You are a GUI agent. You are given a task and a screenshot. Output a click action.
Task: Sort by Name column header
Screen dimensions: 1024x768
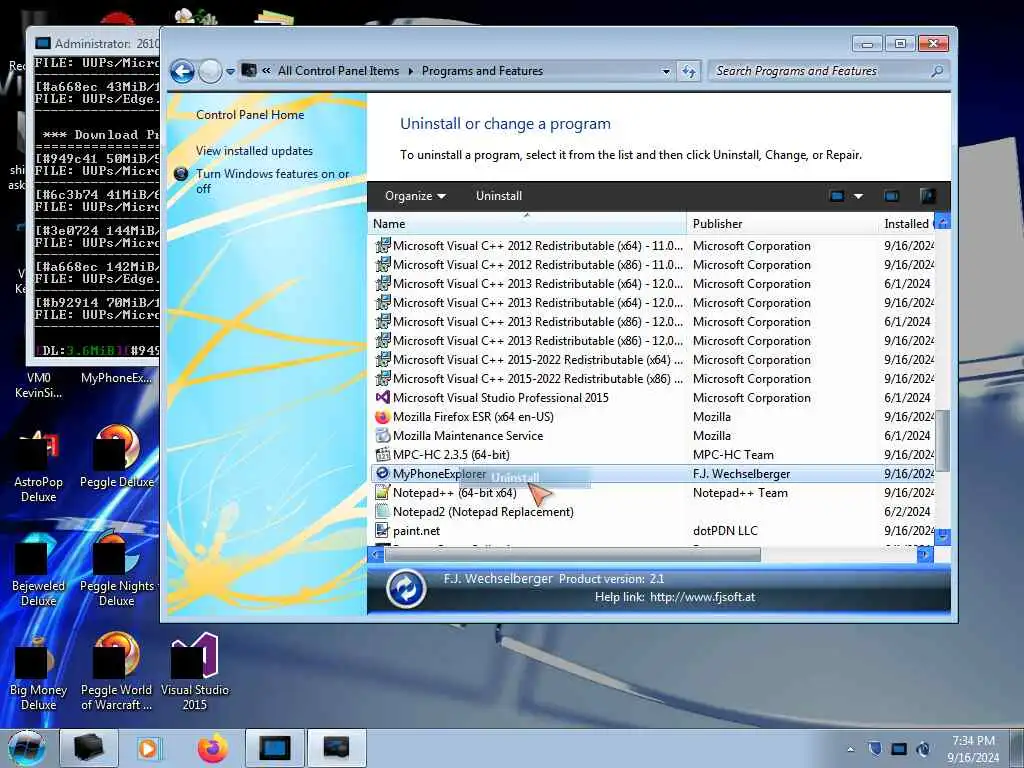coord(526,224)
